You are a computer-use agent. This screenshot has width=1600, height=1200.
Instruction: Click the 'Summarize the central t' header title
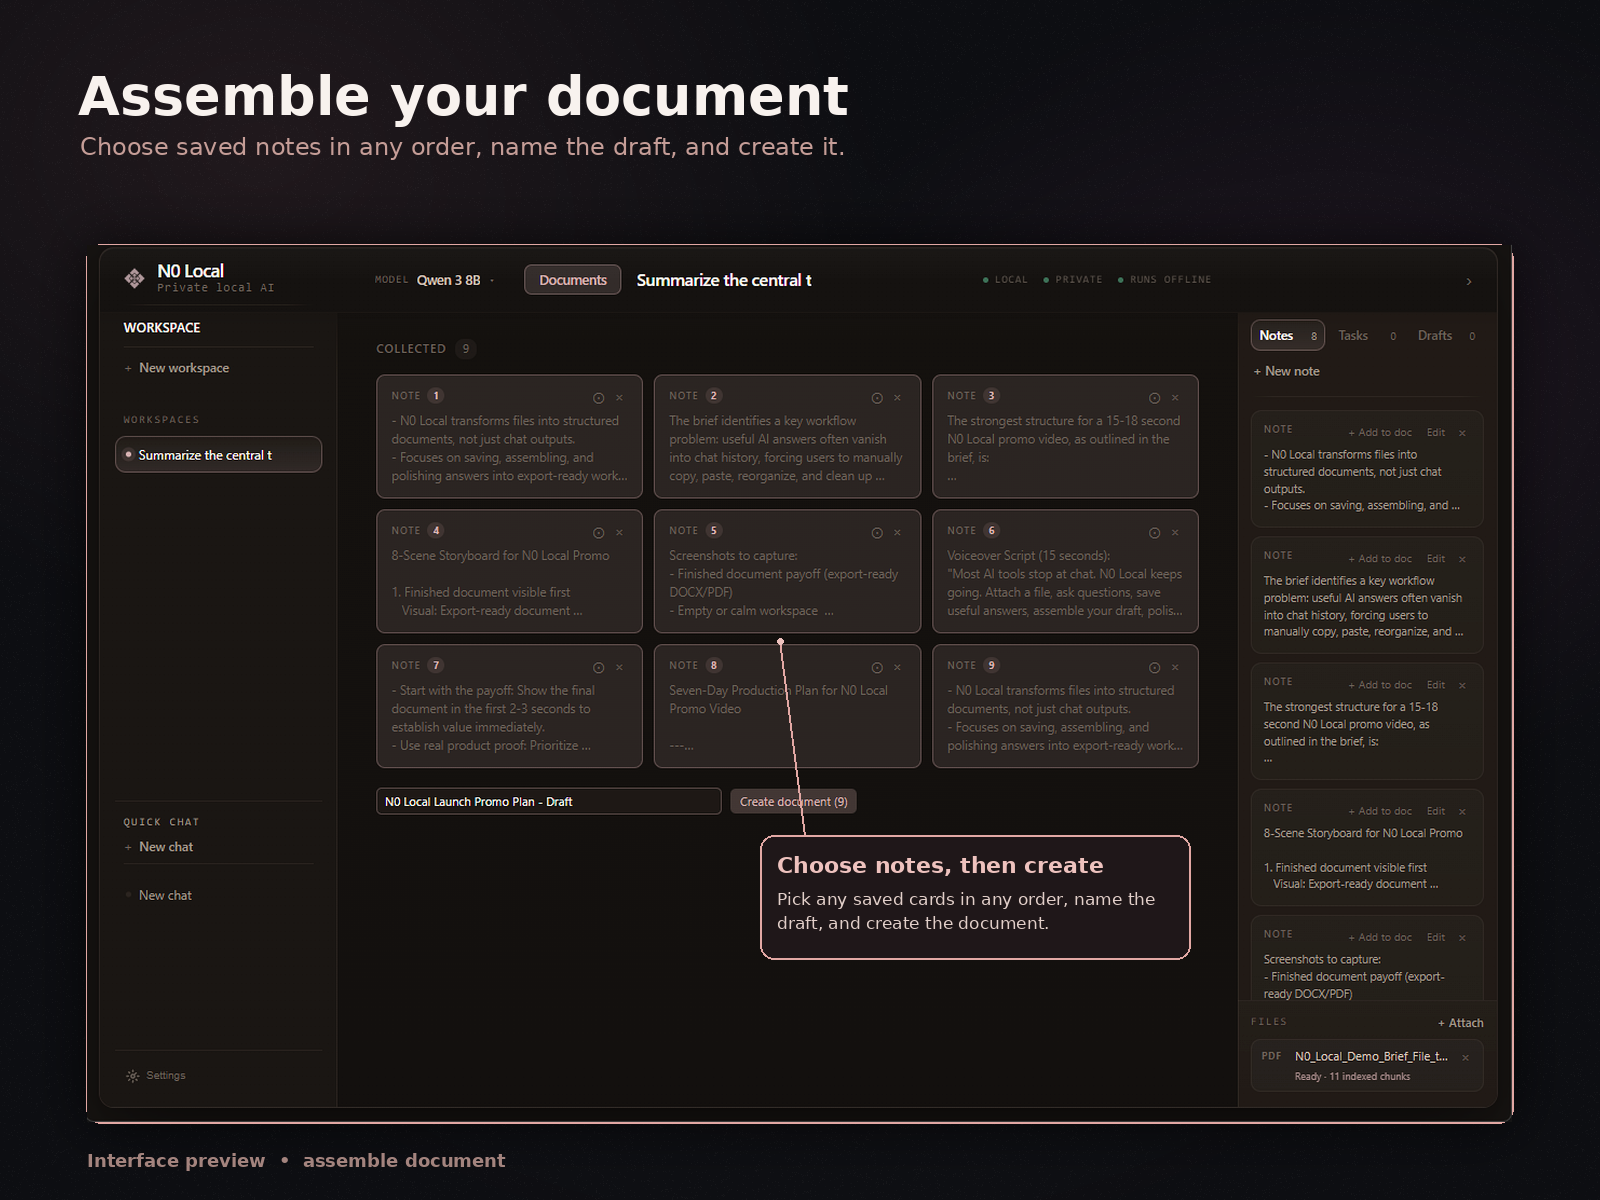coord(724,280)
